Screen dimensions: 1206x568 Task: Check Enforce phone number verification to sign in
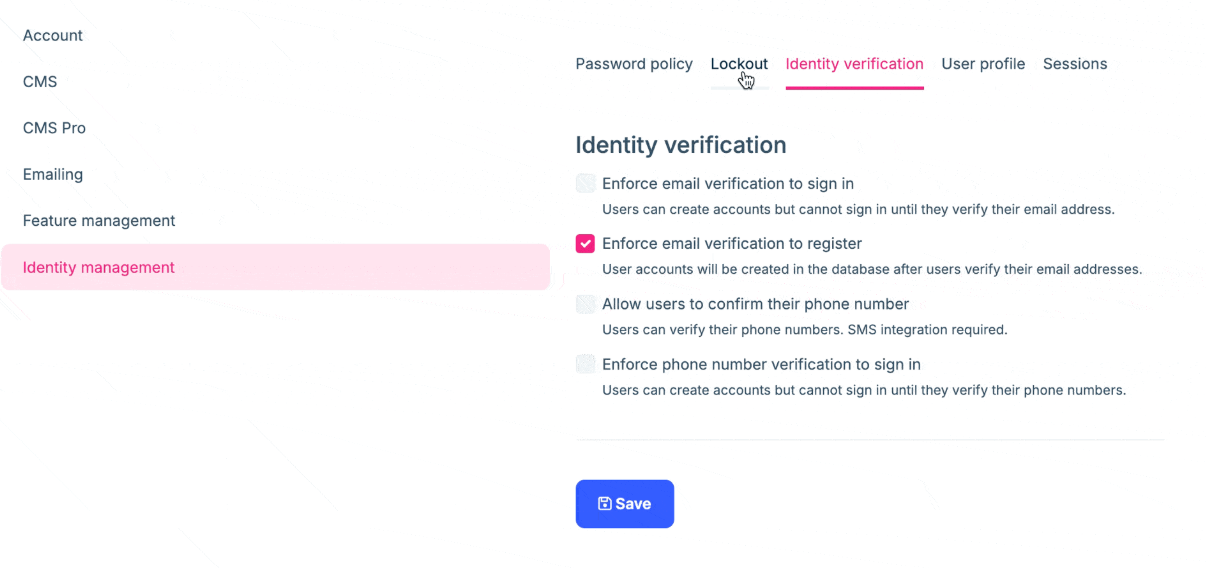coord(585,364)
